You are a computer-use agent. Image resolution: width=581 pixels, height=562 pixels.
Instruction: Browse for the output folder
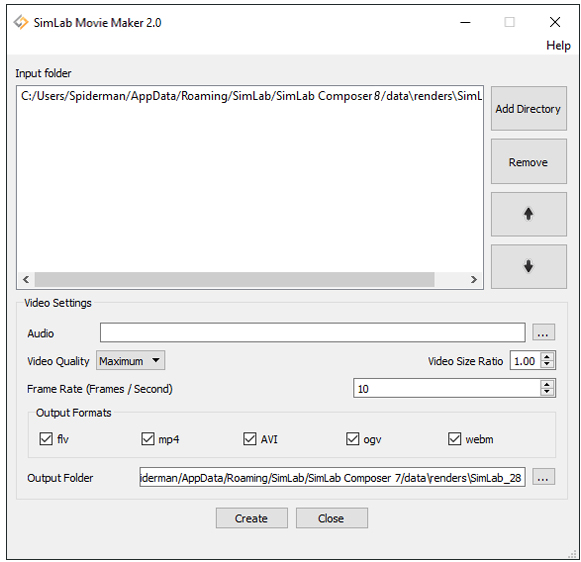point(543,477)
